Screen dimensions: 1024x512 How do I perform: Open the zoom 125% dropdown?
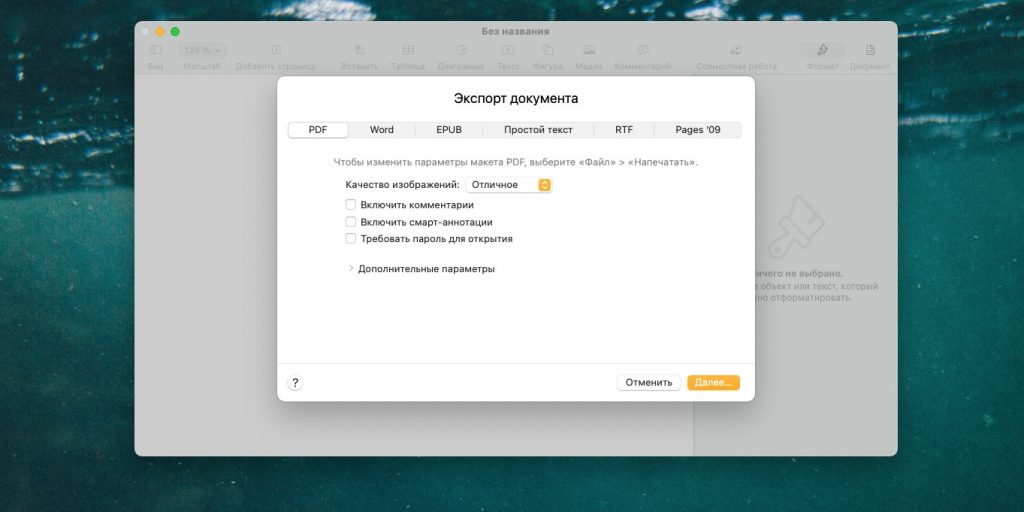[202, 50]
